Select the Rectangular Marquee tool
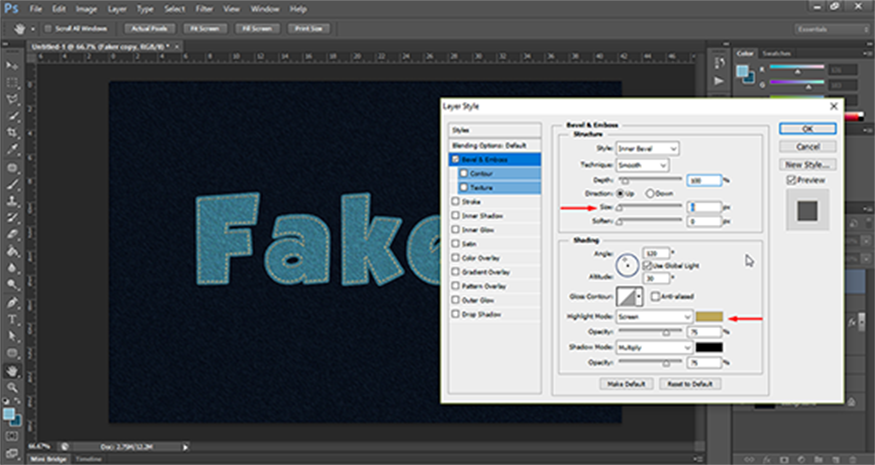Screen dimensions: 875x465 coord(12,82)
